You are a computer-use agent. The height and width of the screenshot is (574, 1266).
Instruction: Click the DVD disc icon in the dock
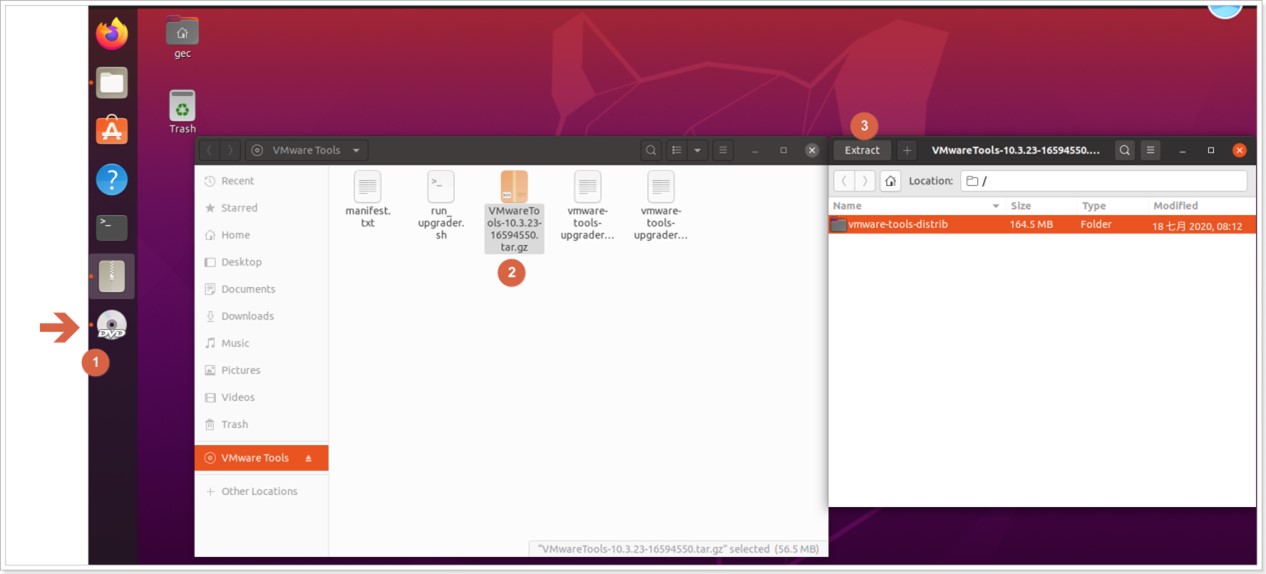pyautogui.click(x=112, y=325)
